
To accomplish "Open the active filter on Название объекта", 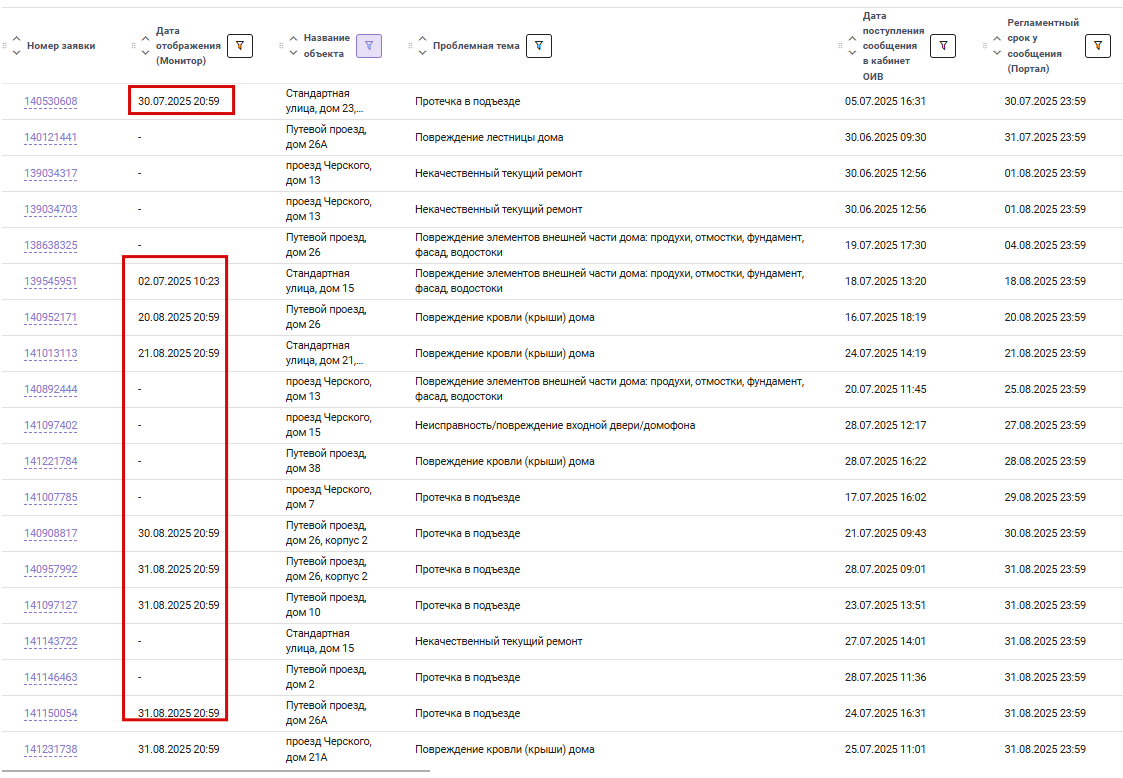I will pyautogui.click(x=369, y=46).
